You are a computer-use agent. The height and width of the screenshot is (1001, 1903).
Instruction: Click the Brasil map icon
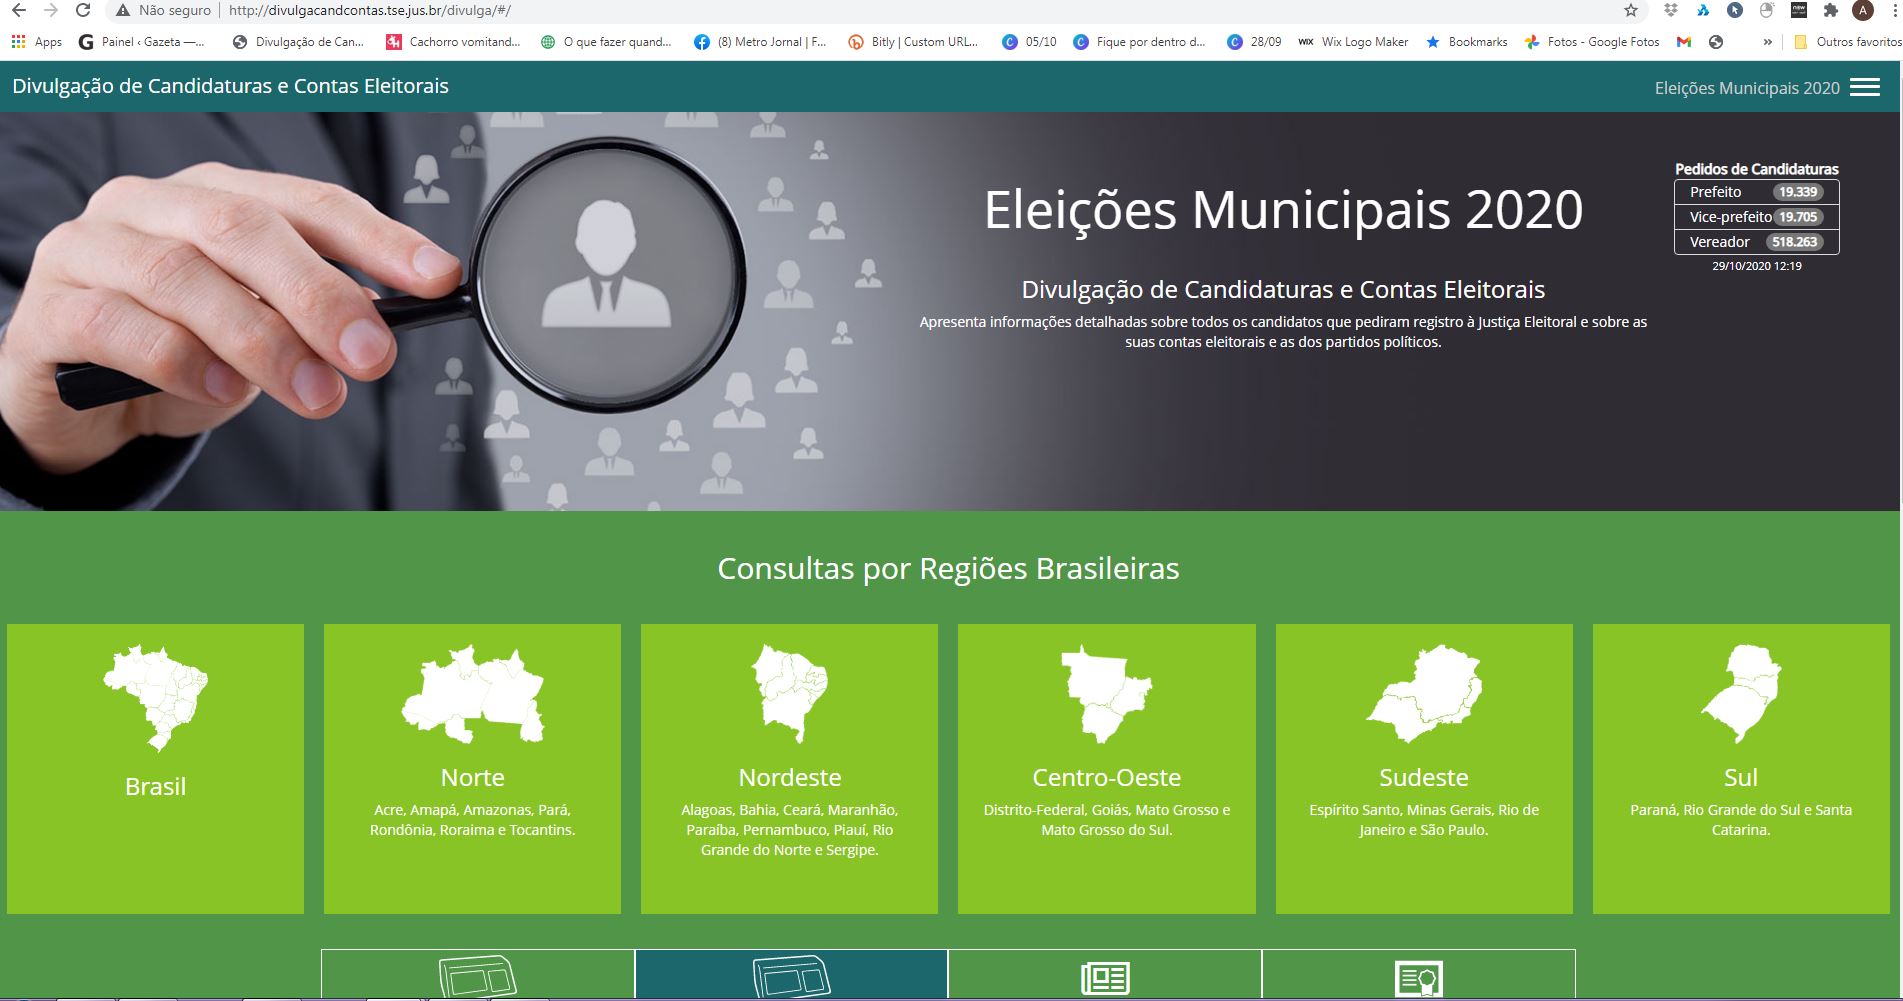(x=155, y=698)
